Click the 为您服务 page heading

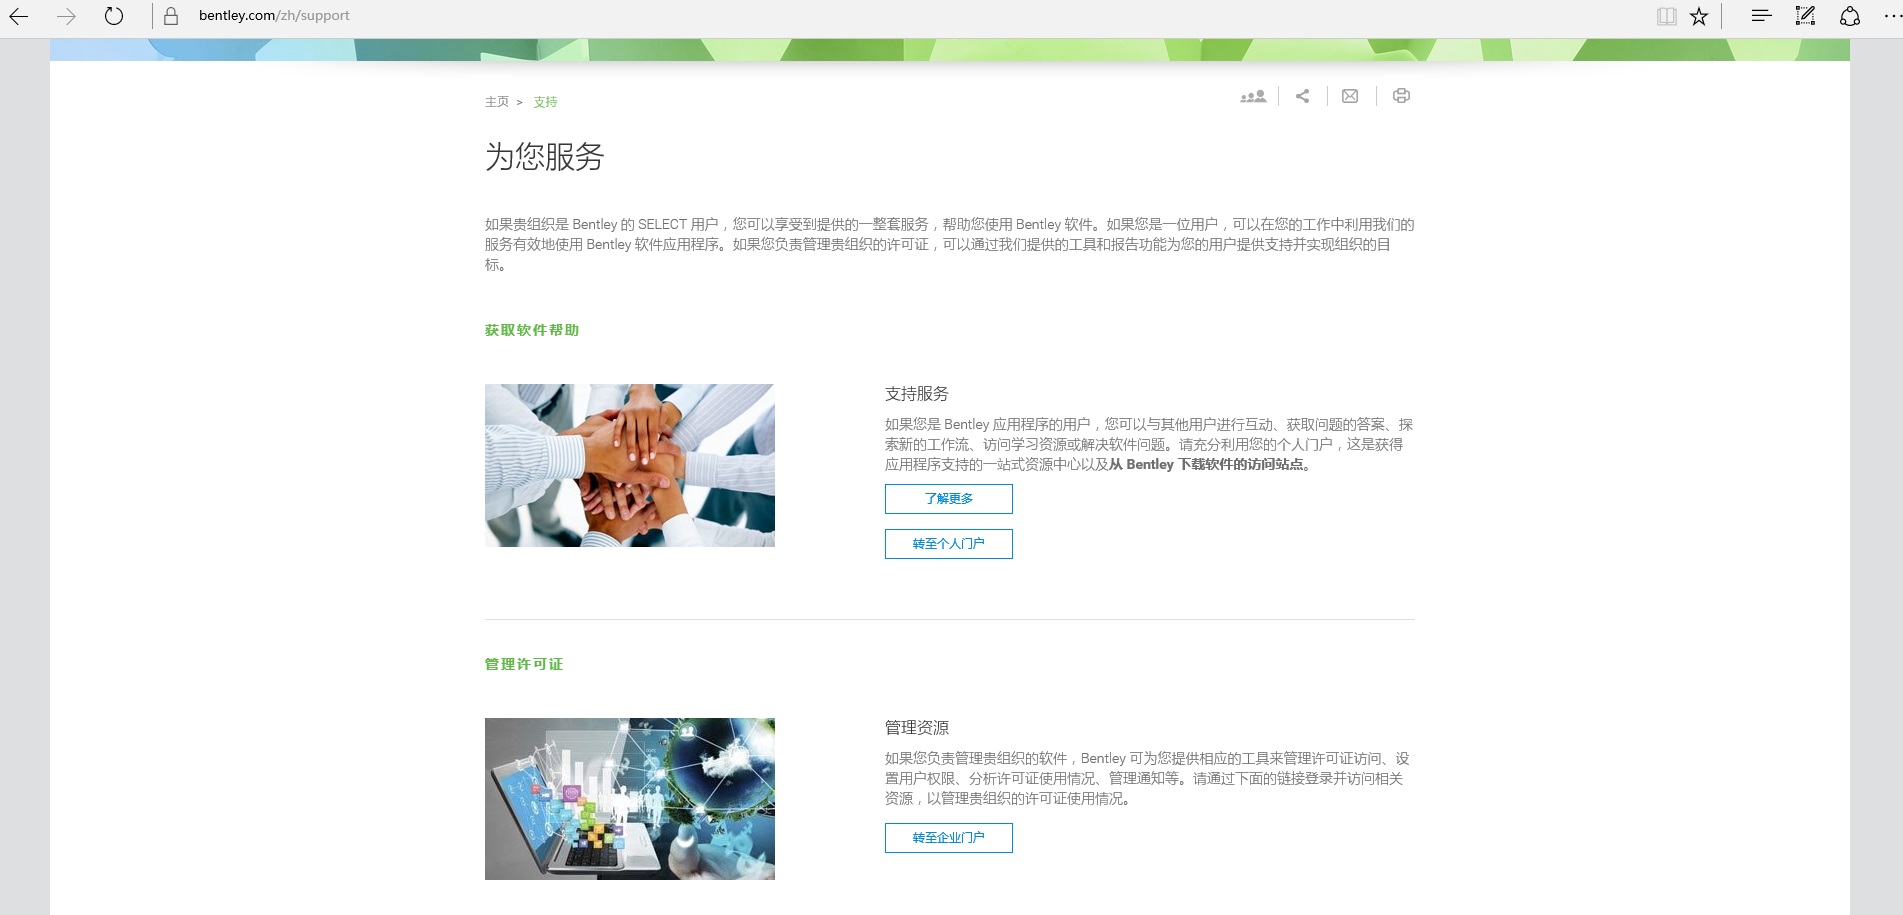545,157
